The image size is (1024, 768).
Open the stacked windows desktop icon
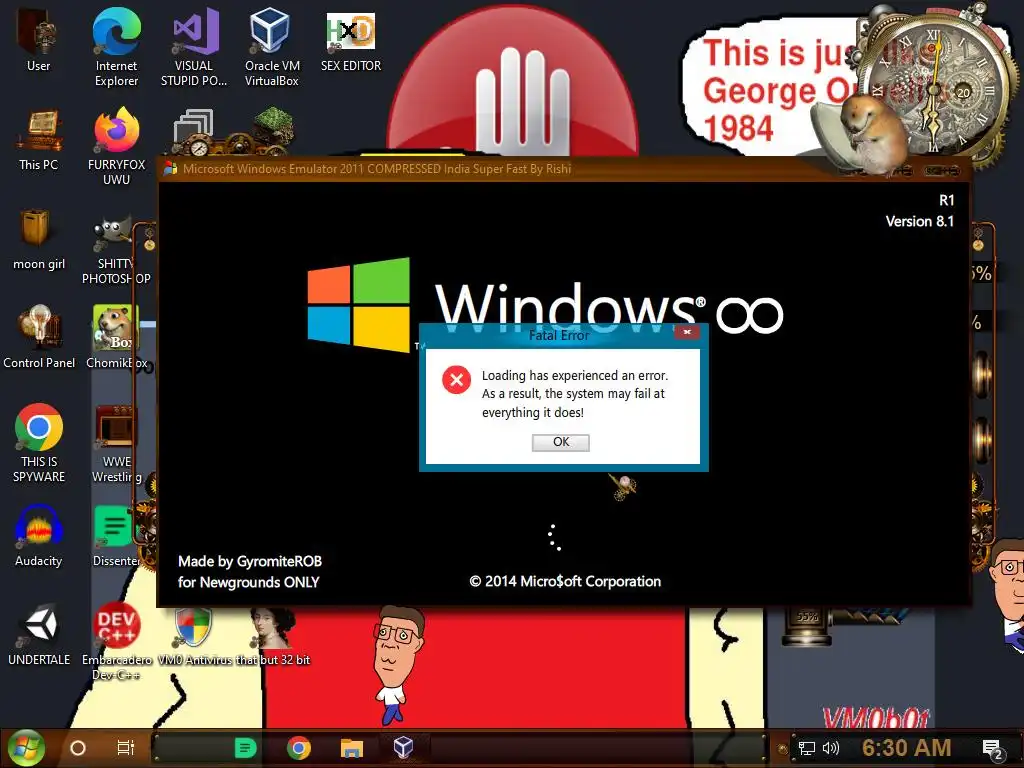pos(194,132)
